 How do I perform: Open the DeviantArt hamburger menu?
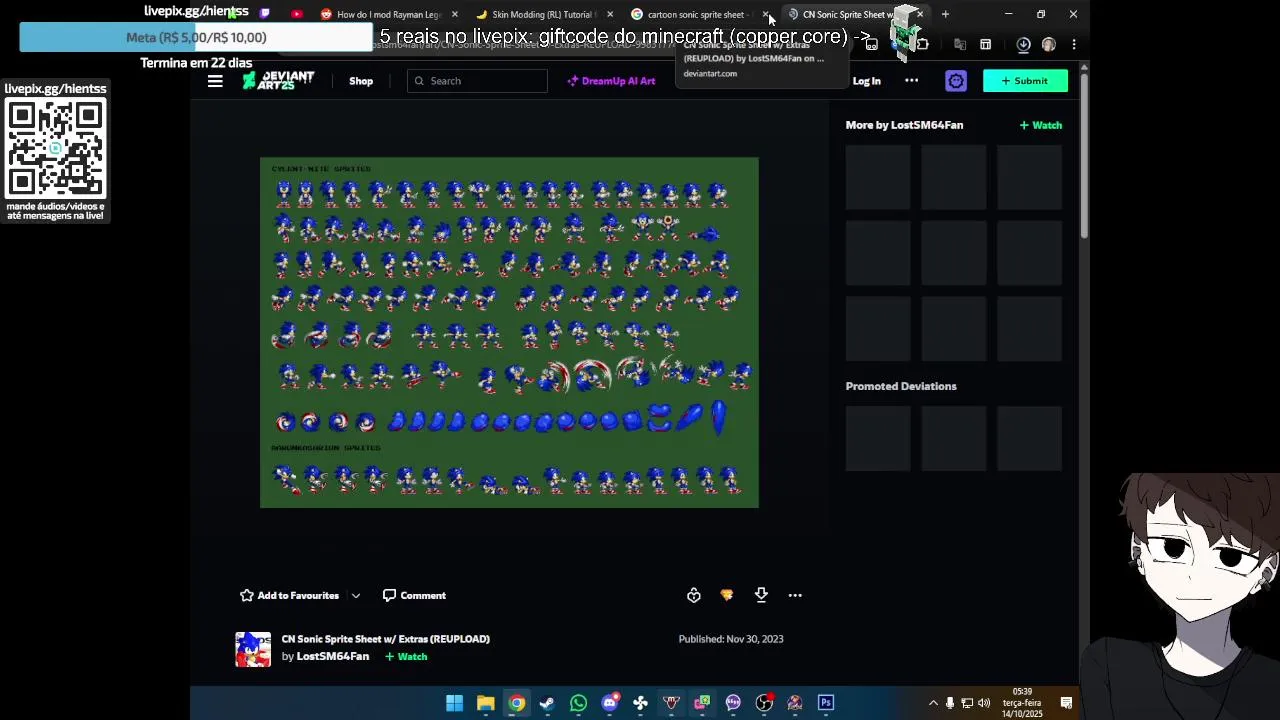click(215, 81)
